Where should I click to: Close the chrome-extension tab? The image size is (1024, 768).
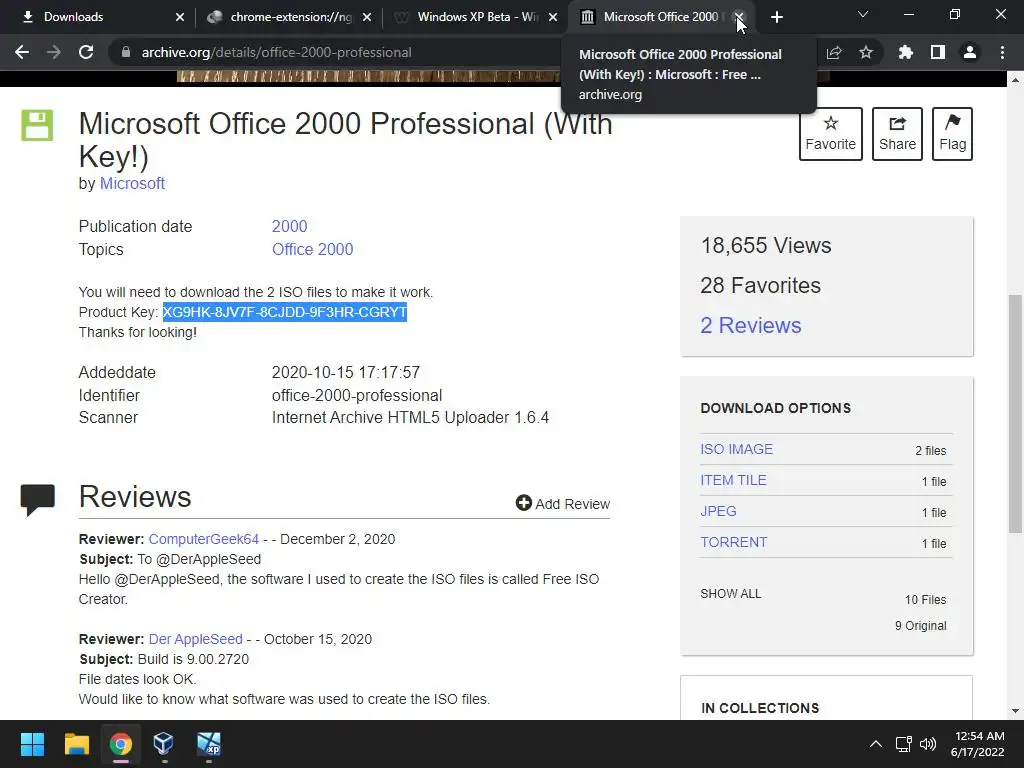coord(367,17)
